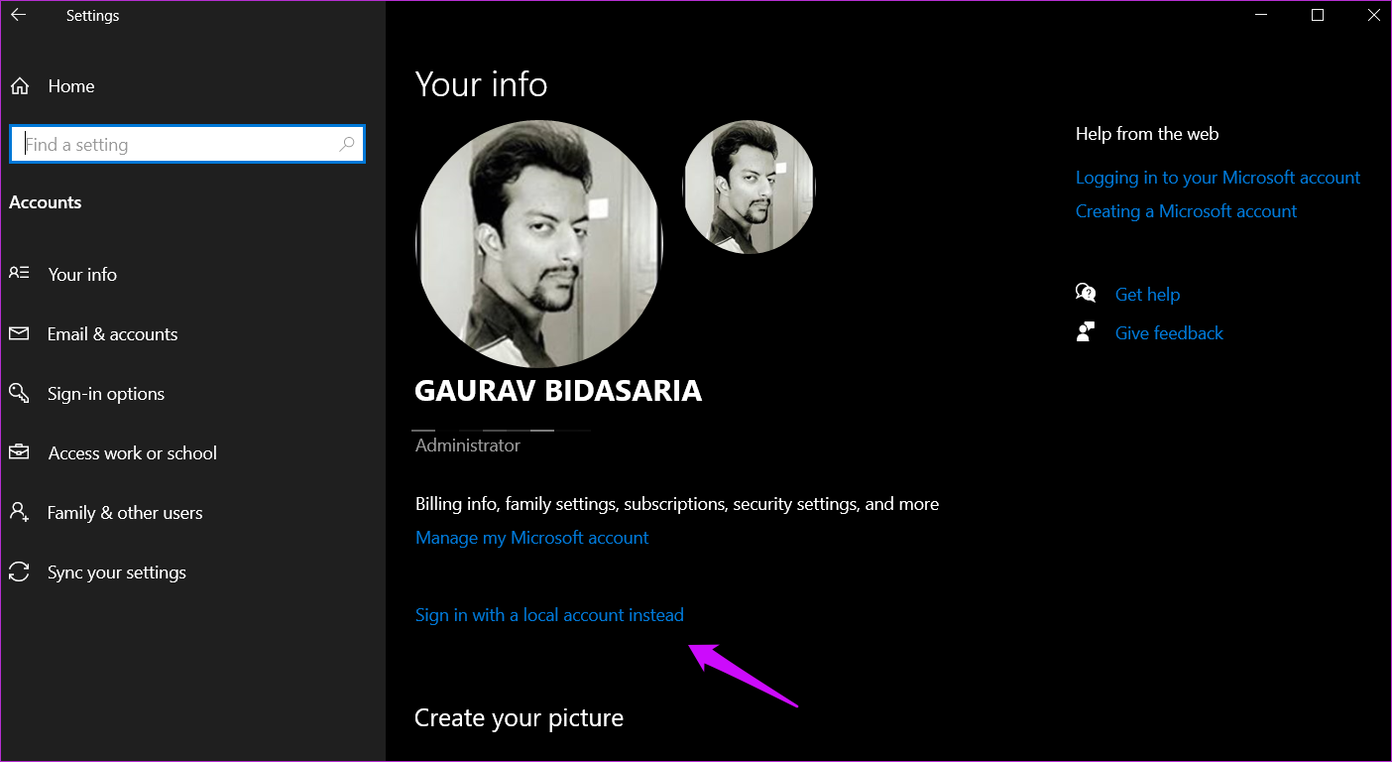Image resolution: width=1392 pixels, height=762 pixels.
Task: Click the Give feedback icon
Action: (x=1086, y=332)
